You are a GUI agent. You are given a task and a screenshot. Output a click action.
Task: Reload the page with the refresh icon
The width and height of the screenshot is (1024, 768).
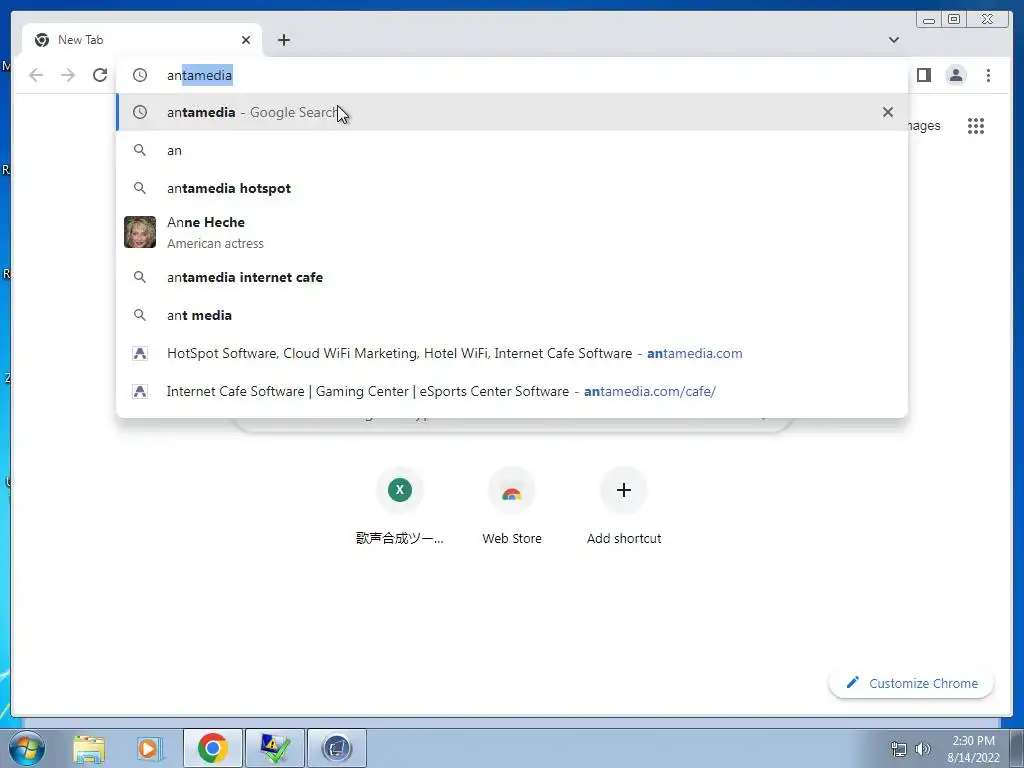click(100, 75)
